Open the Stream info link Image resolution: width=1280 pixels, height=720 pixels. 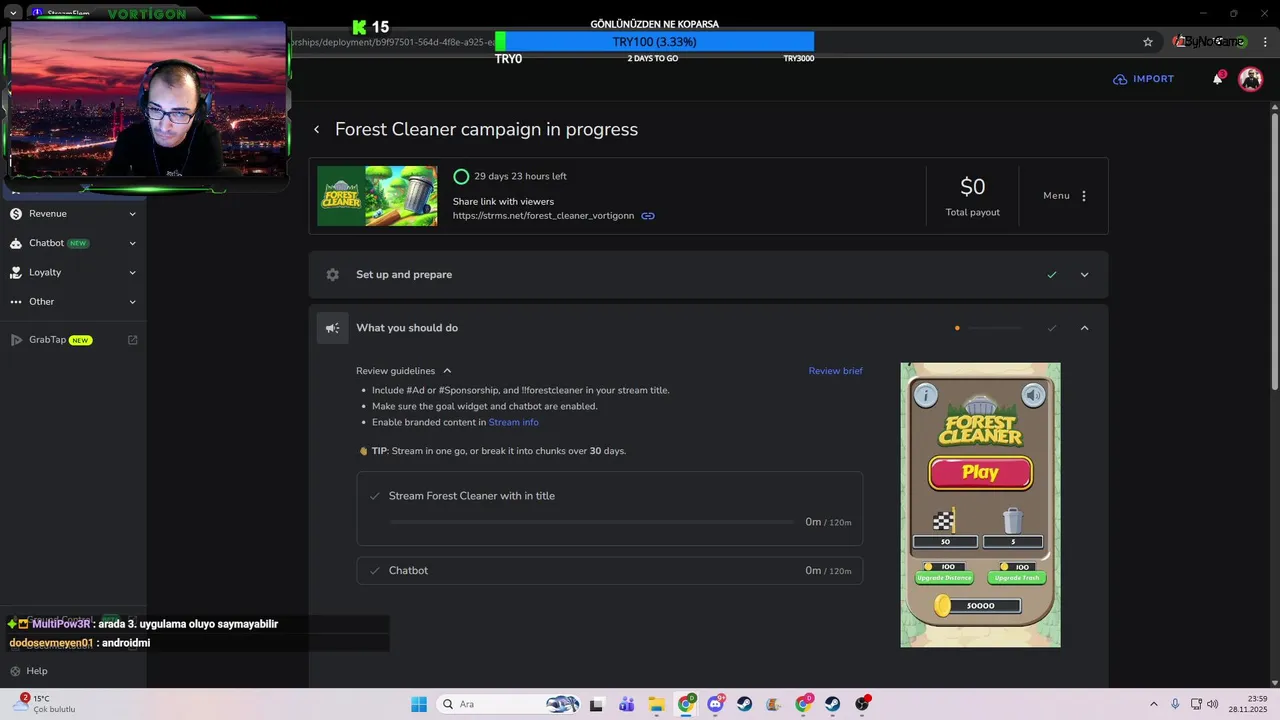pos(513,422)
